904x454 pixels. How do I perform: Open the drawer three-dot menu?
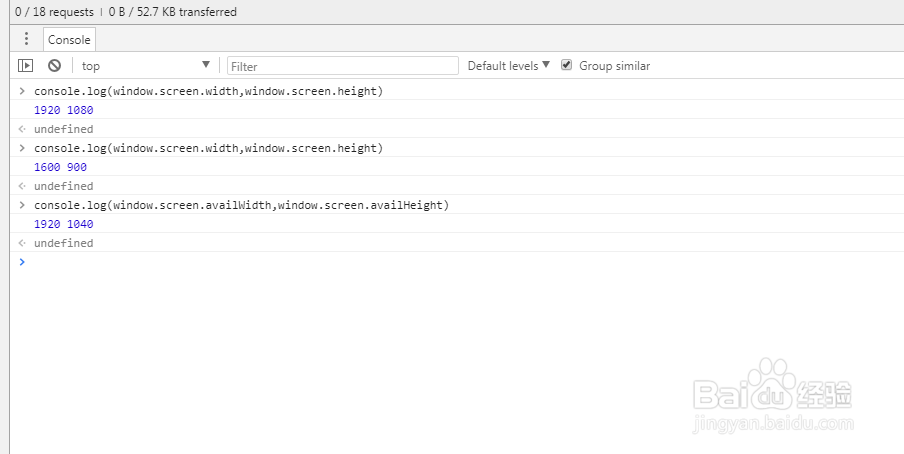point(26,39)
